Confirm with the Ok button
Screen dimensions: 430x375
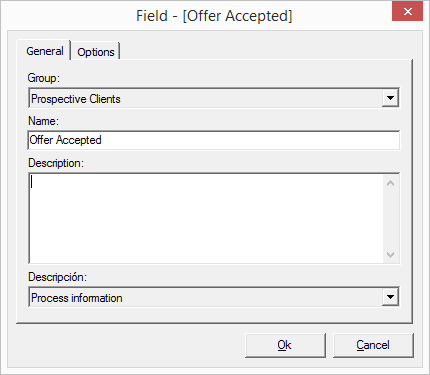(x=285, y=345)
